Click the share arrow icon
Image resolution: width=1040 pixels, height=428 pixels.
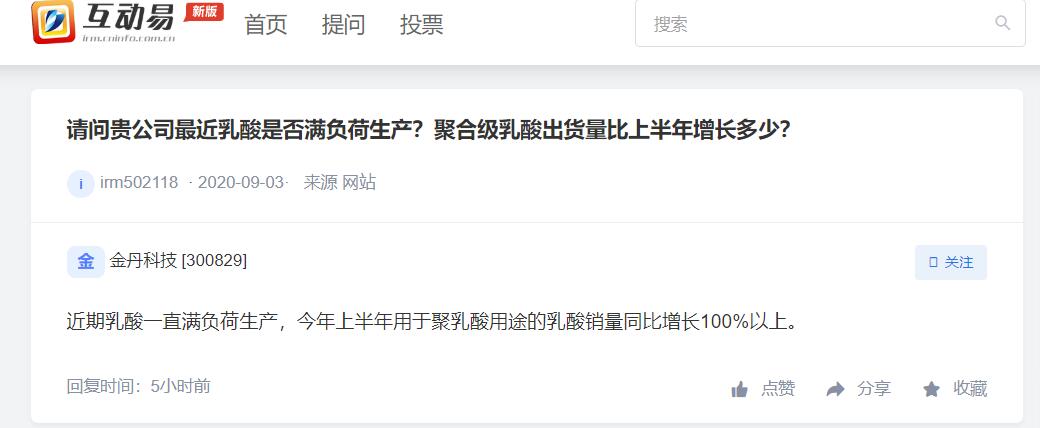point(836,389)
